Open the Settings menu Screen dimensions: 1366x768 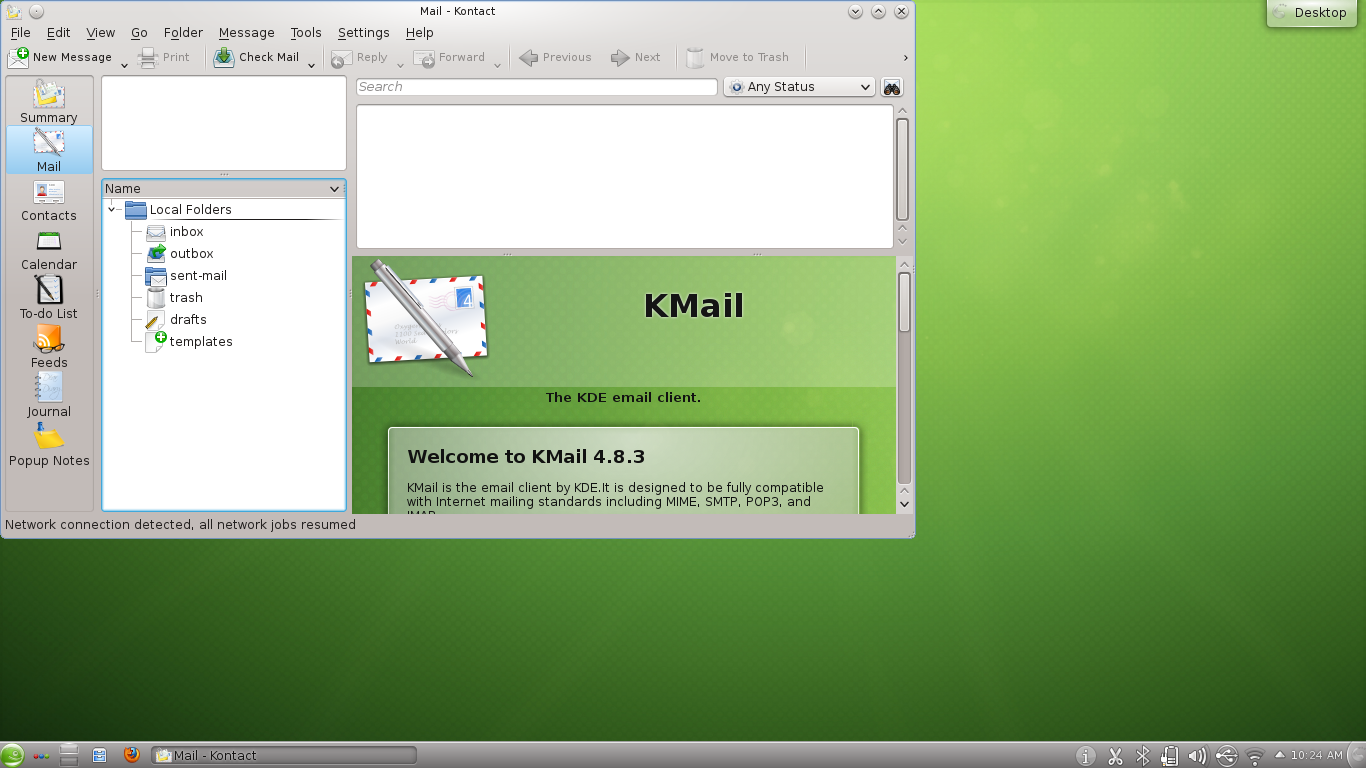[363, 33]
